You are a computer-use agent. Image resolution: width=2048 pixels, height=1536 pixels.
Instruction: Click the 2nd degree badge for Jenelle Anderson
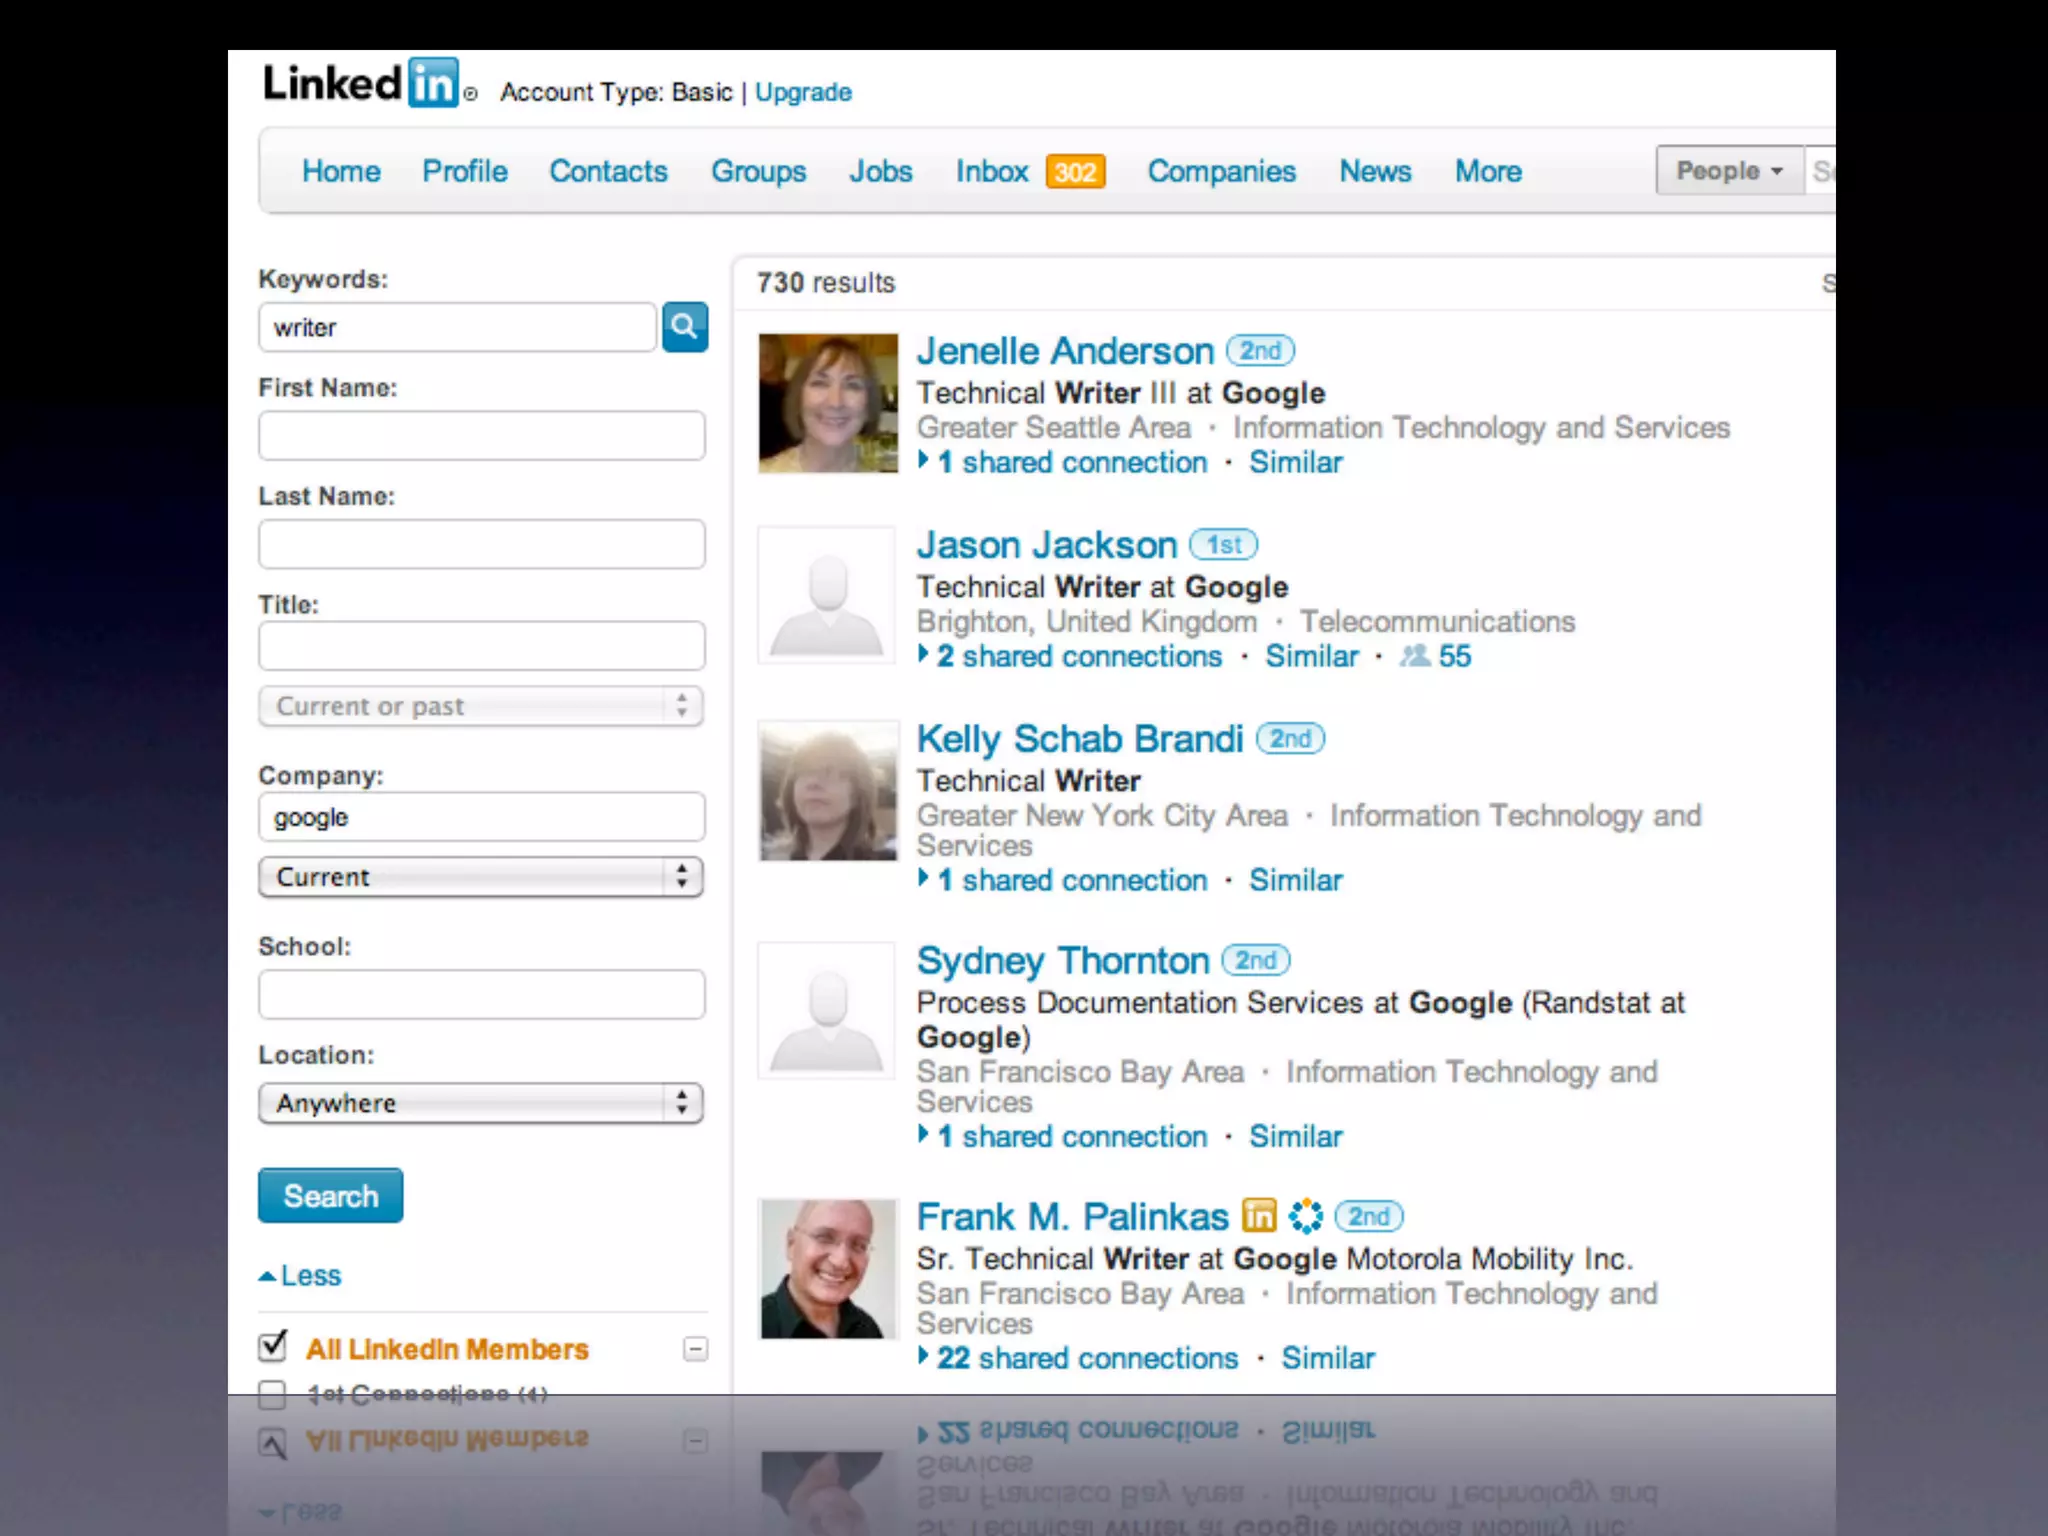pos(1260,351)
